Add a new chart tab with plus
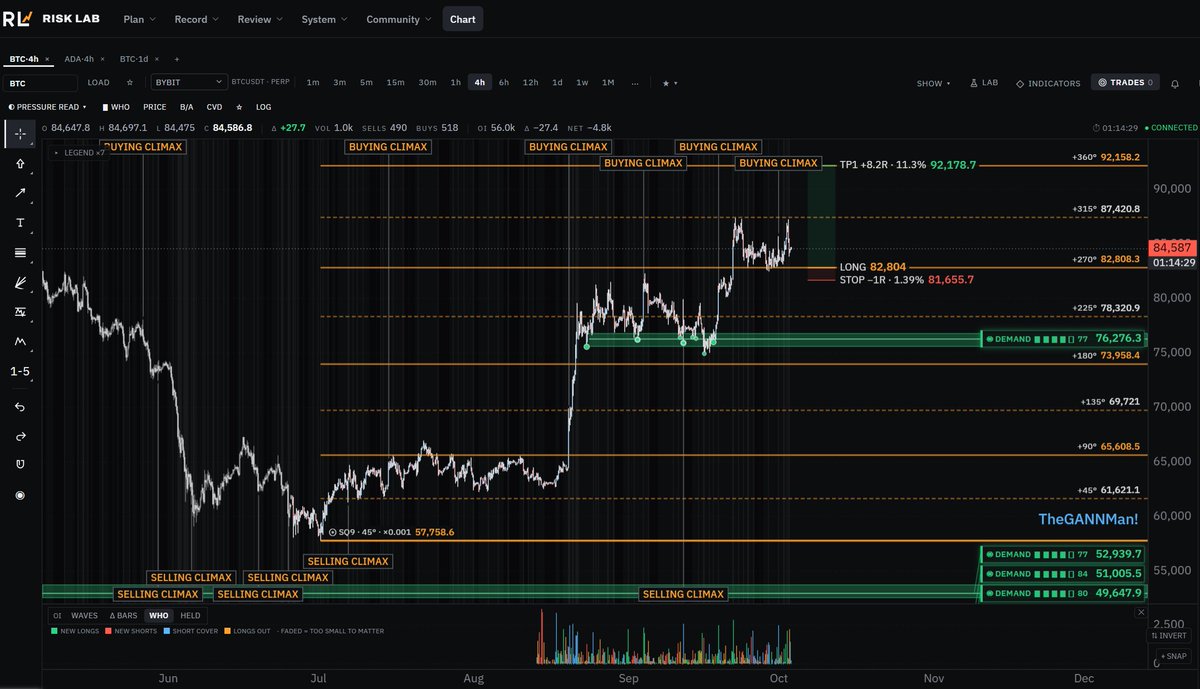Screen dimensions: 1200x689 click(x=177, y=59)
